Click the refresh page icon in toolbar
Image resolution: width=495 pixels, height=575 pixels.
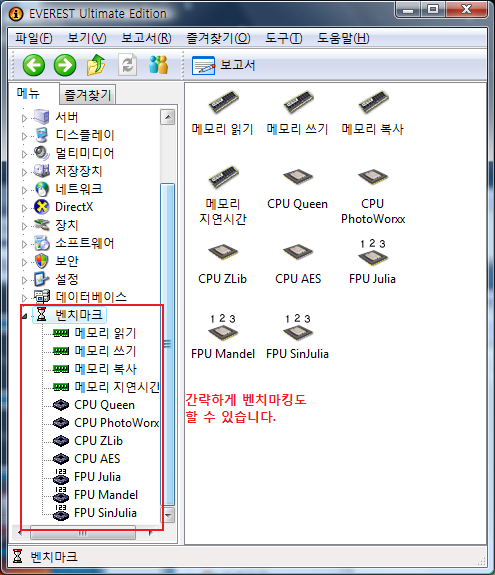128,65
